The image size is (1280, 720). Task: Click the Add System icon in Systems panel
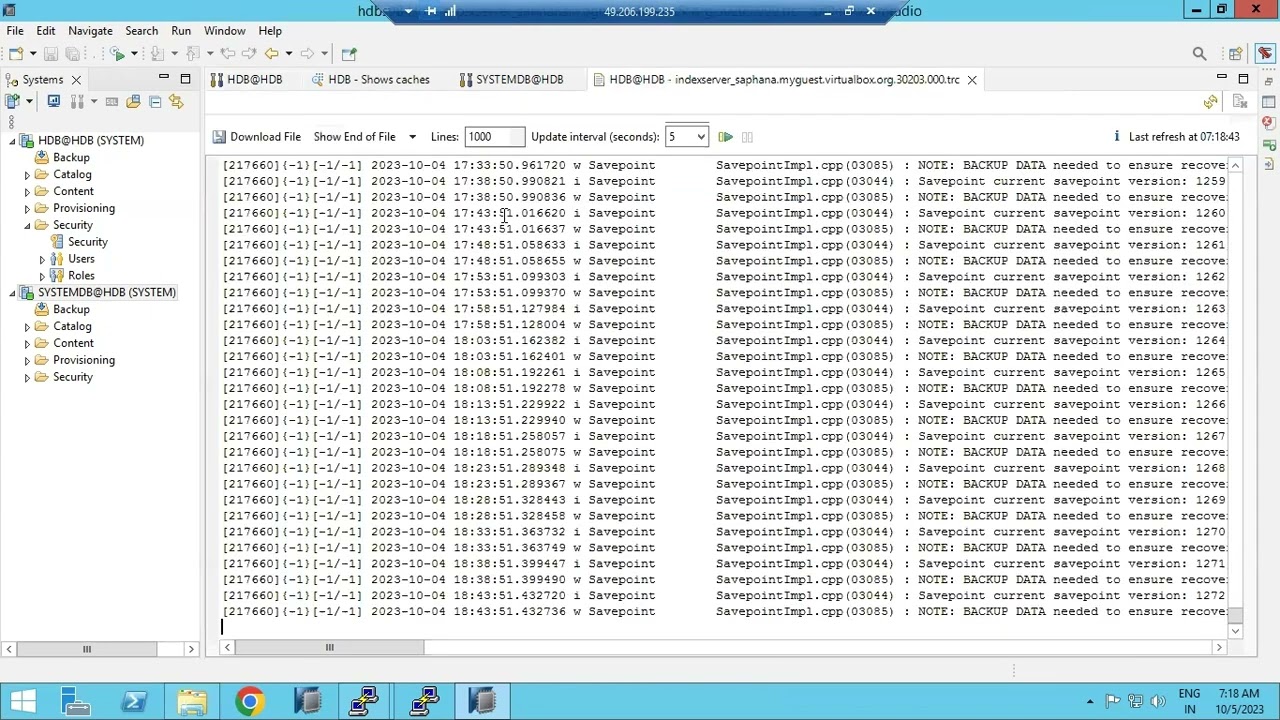[x=13, y=101]
